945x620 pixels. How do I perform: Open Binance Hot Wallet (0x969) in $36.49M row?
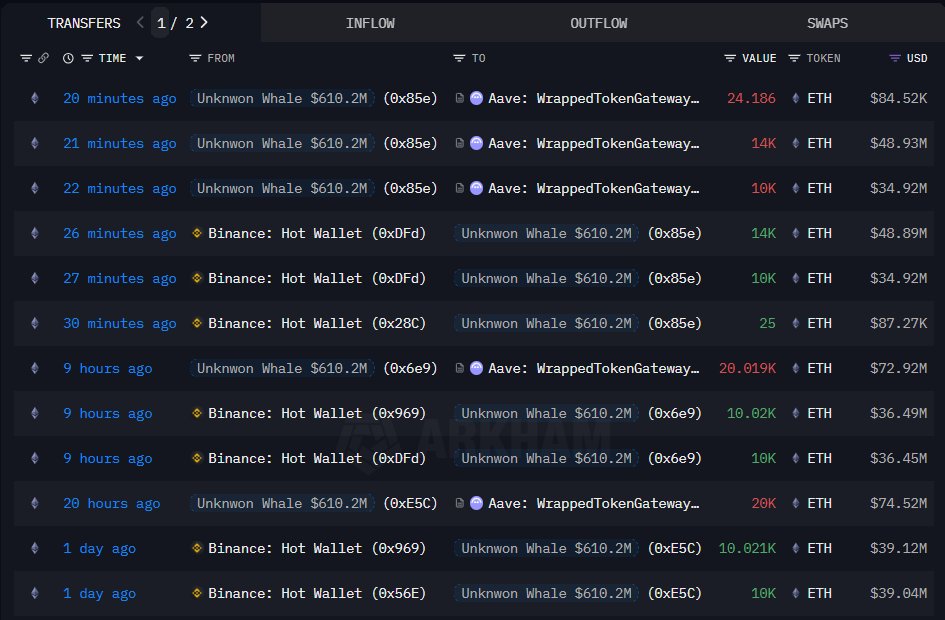coord(317,413)
